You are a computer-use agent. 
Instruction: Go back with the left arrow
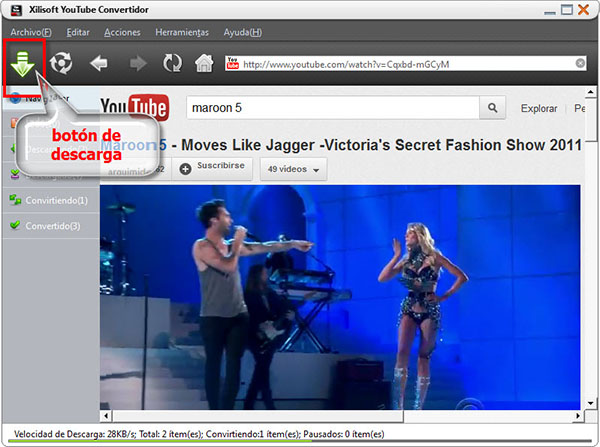click(x=99, y=63)
